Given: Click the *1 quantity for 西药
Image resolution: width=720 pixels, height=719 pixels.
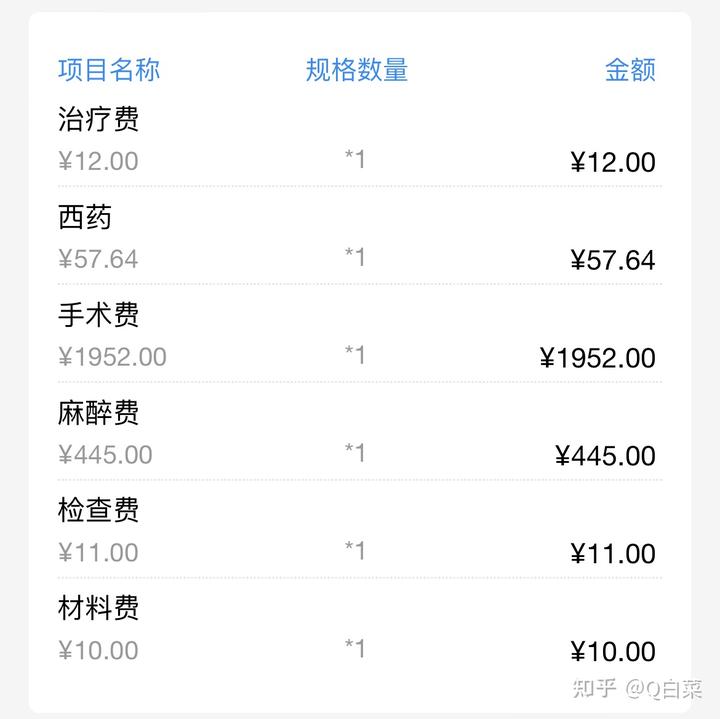Looking at the screenshot, I should (x=355, y=257).
